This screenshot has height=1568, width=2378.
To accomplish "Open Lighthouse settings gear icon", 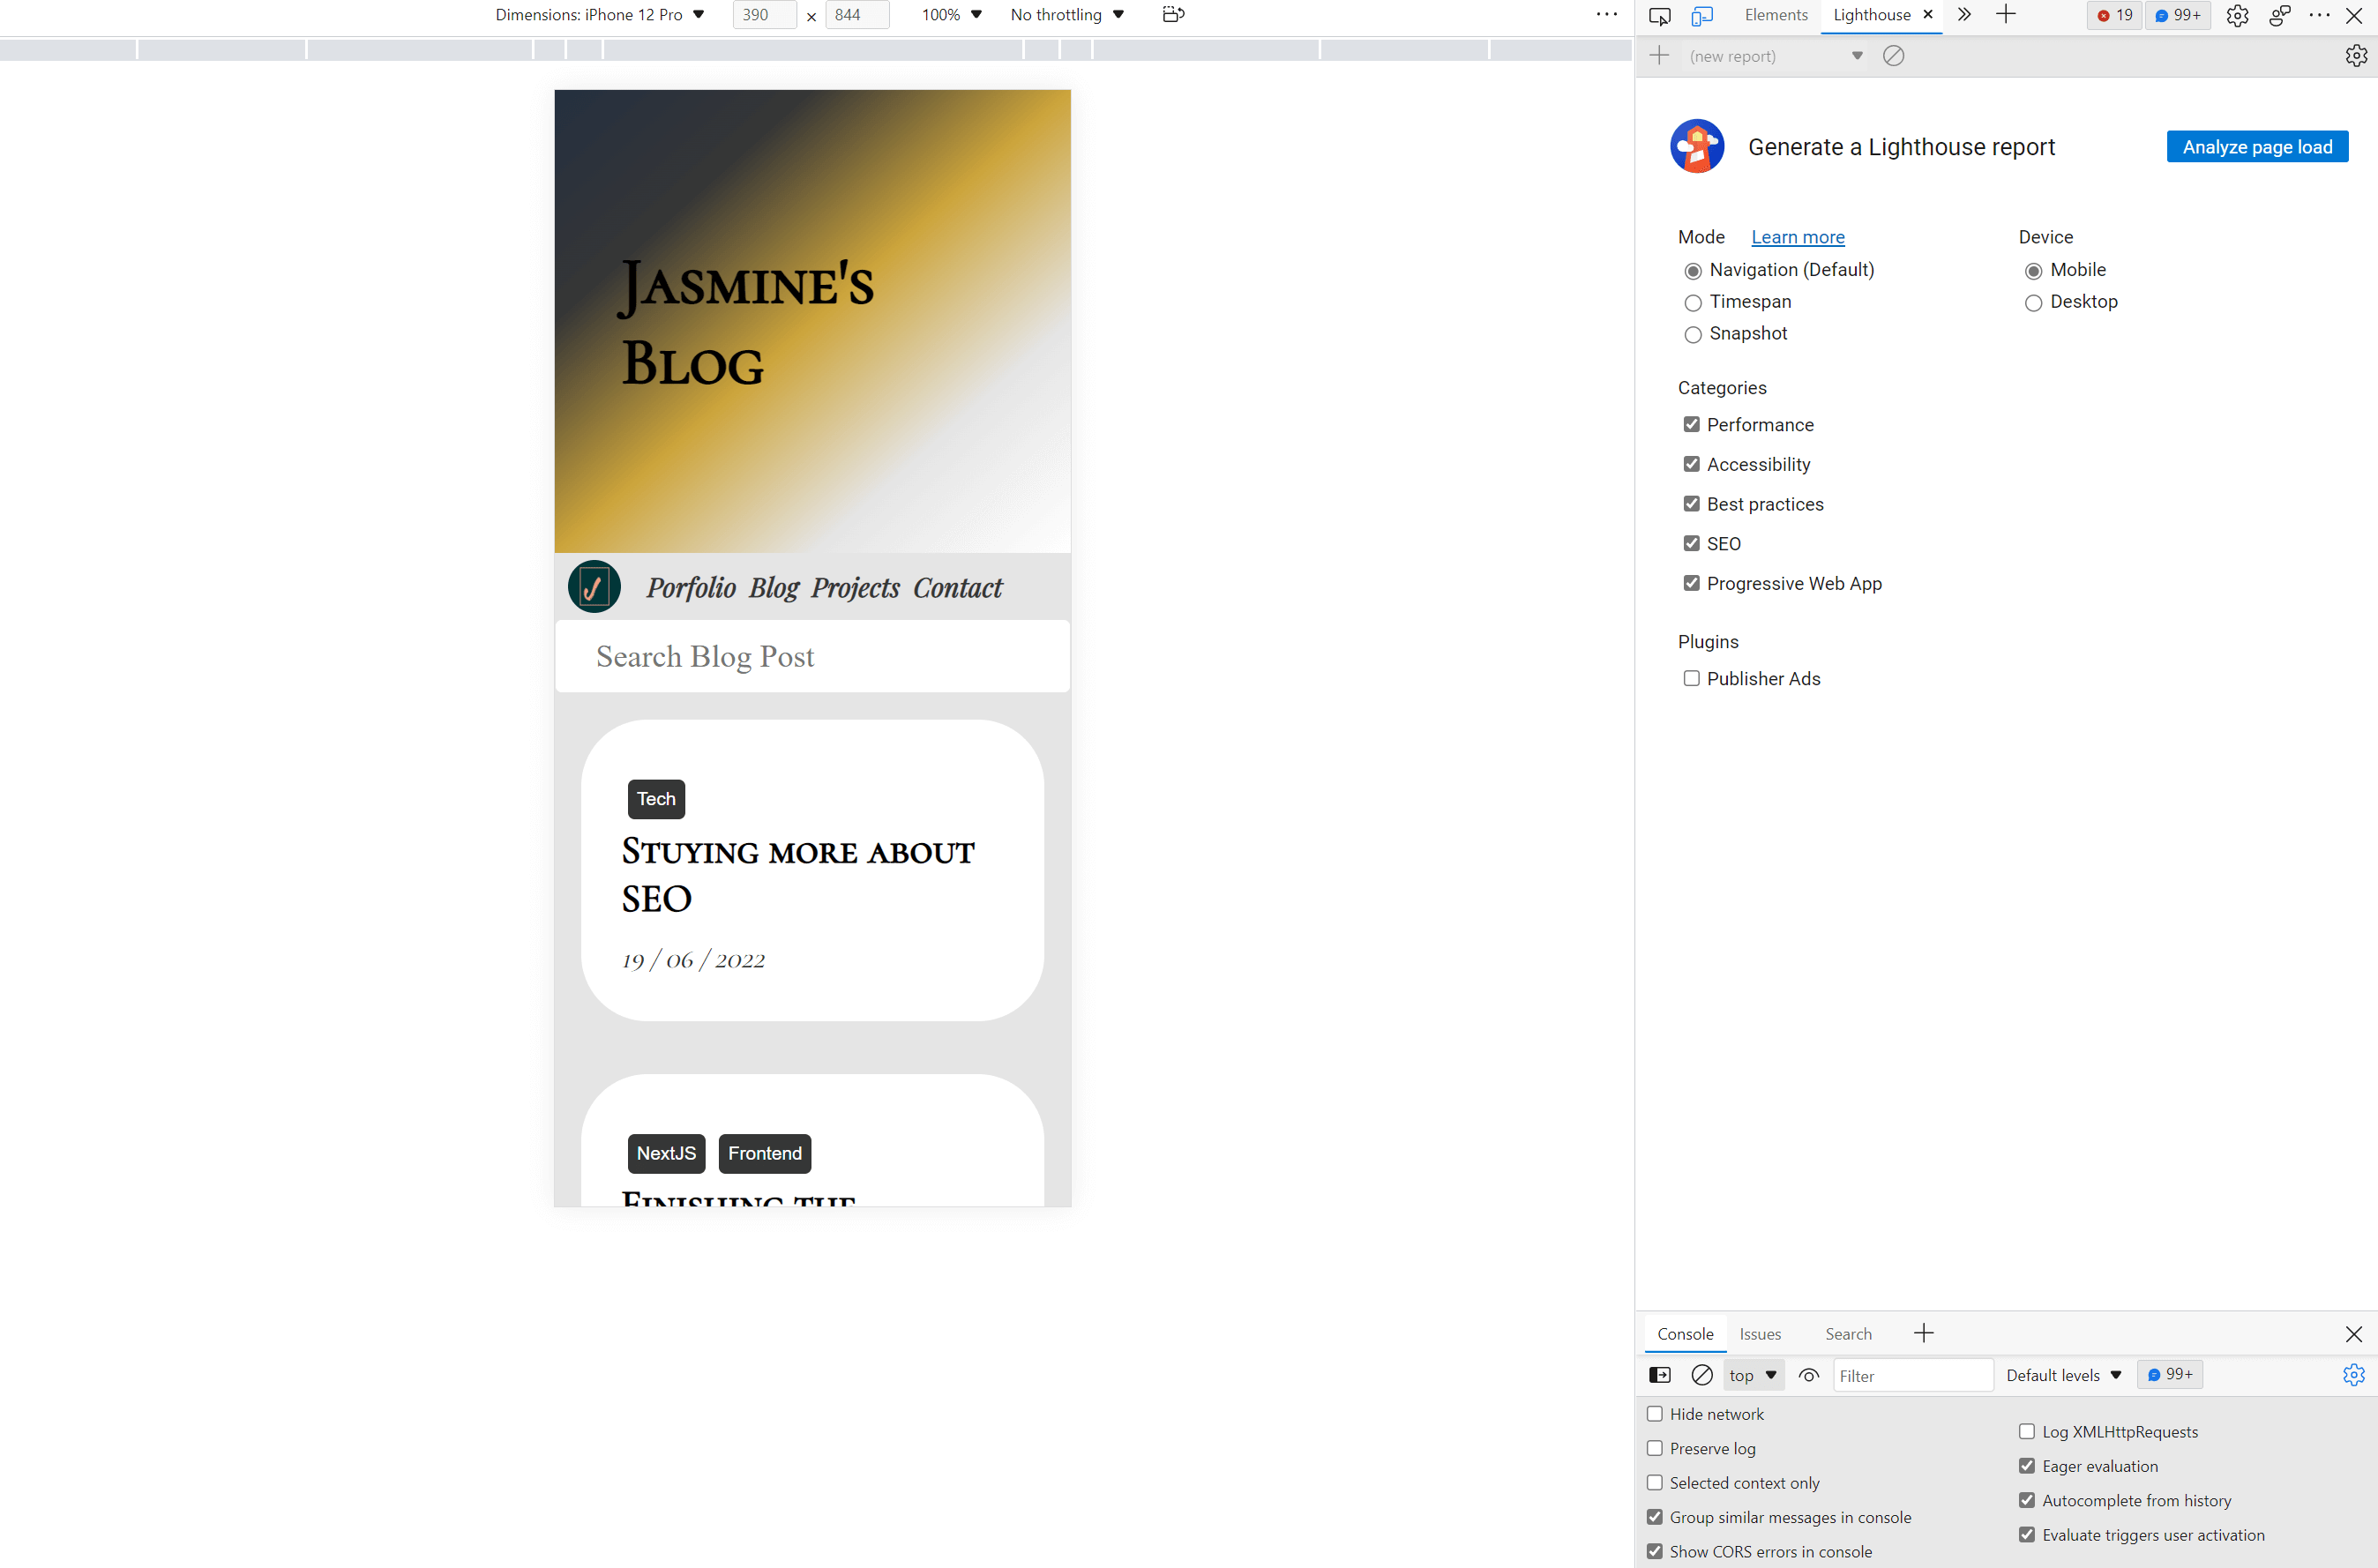I will (x=2355, y=56).
